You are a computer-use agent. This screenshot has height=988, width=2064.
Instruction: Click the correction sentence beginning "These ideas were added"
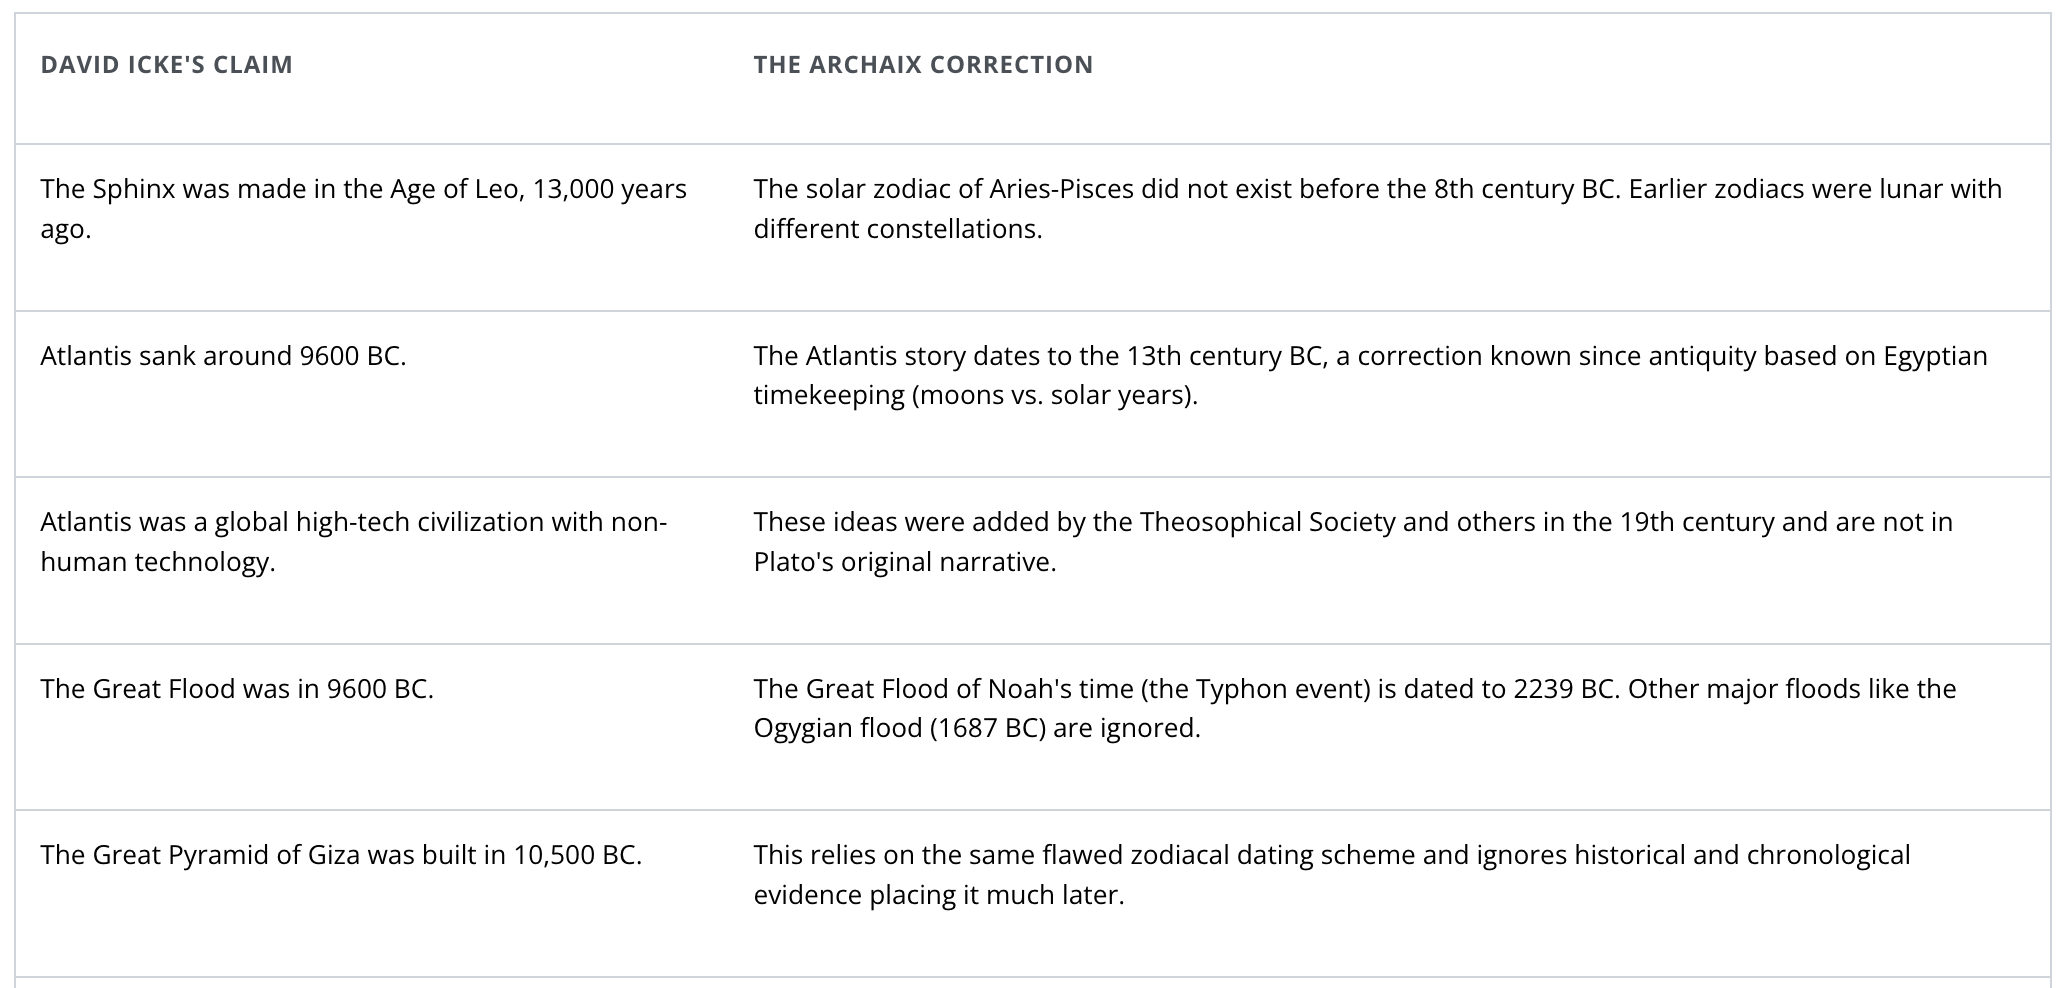[x=1352, y=541]
